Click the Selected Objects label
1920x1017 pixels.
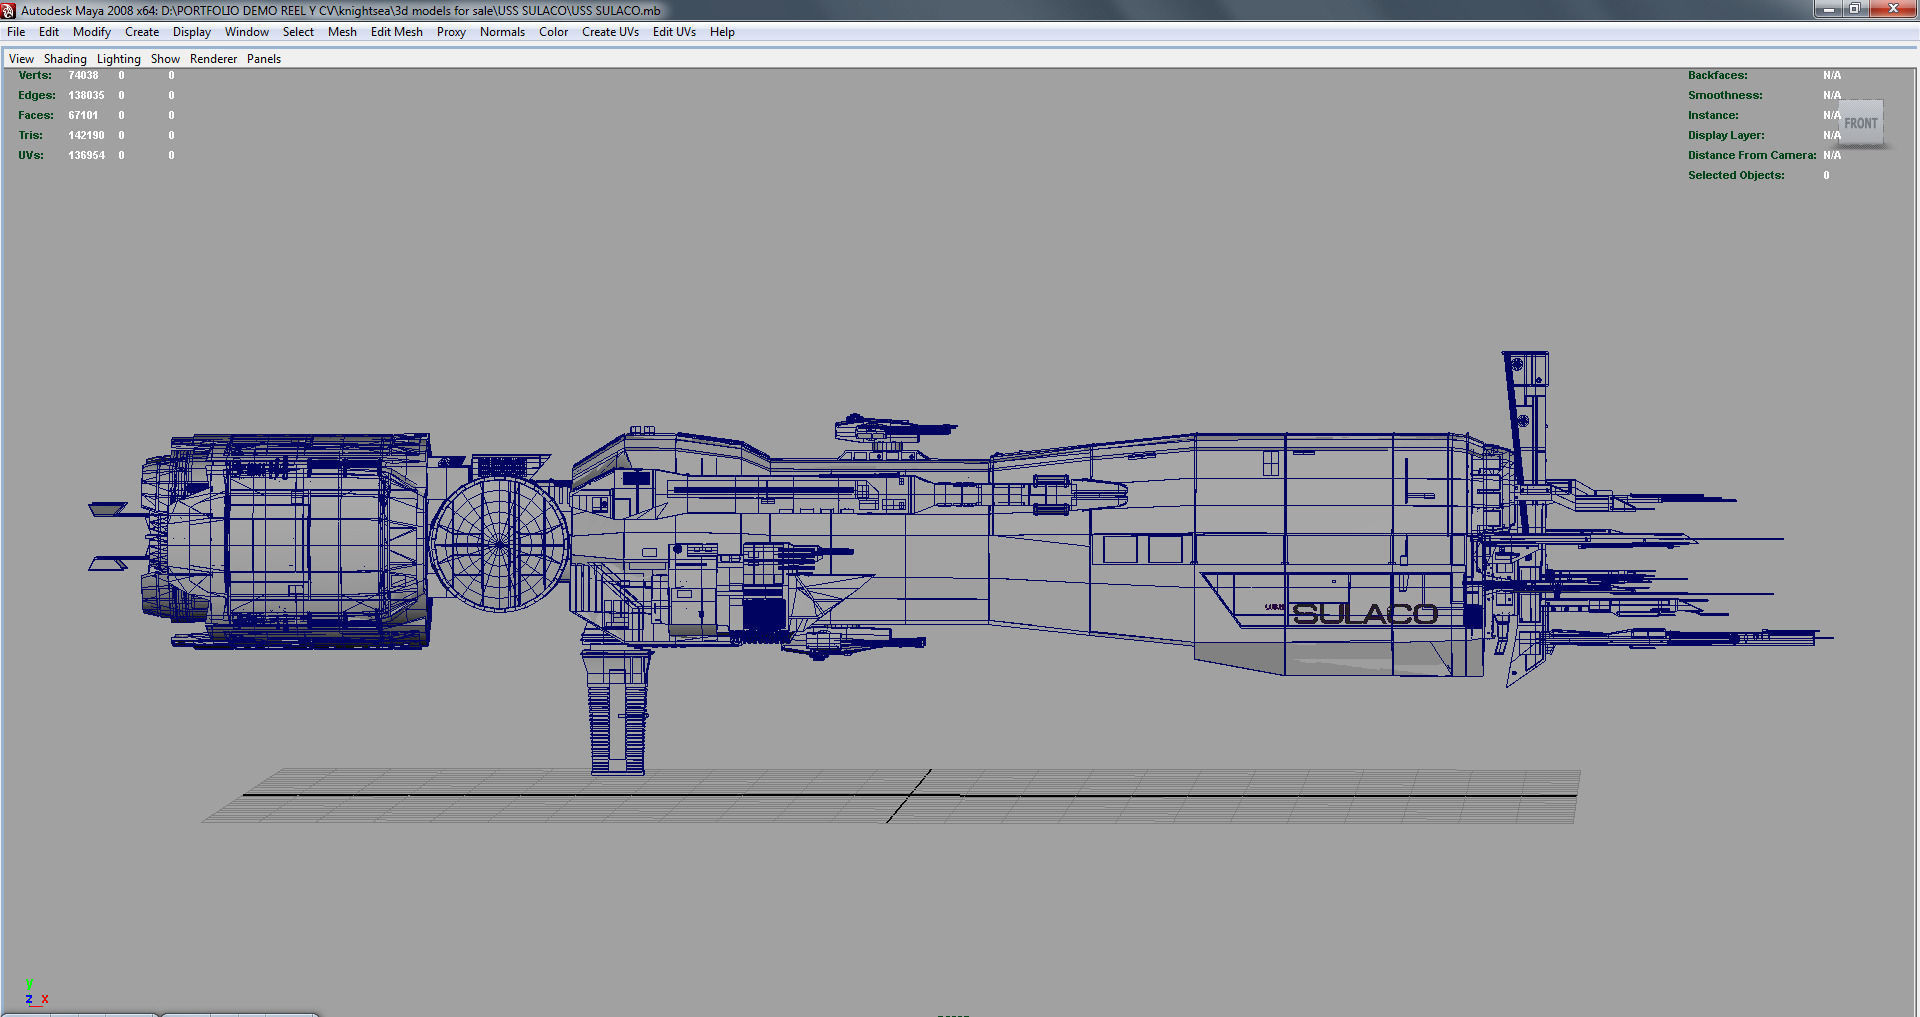click(x=1736, y=175)
